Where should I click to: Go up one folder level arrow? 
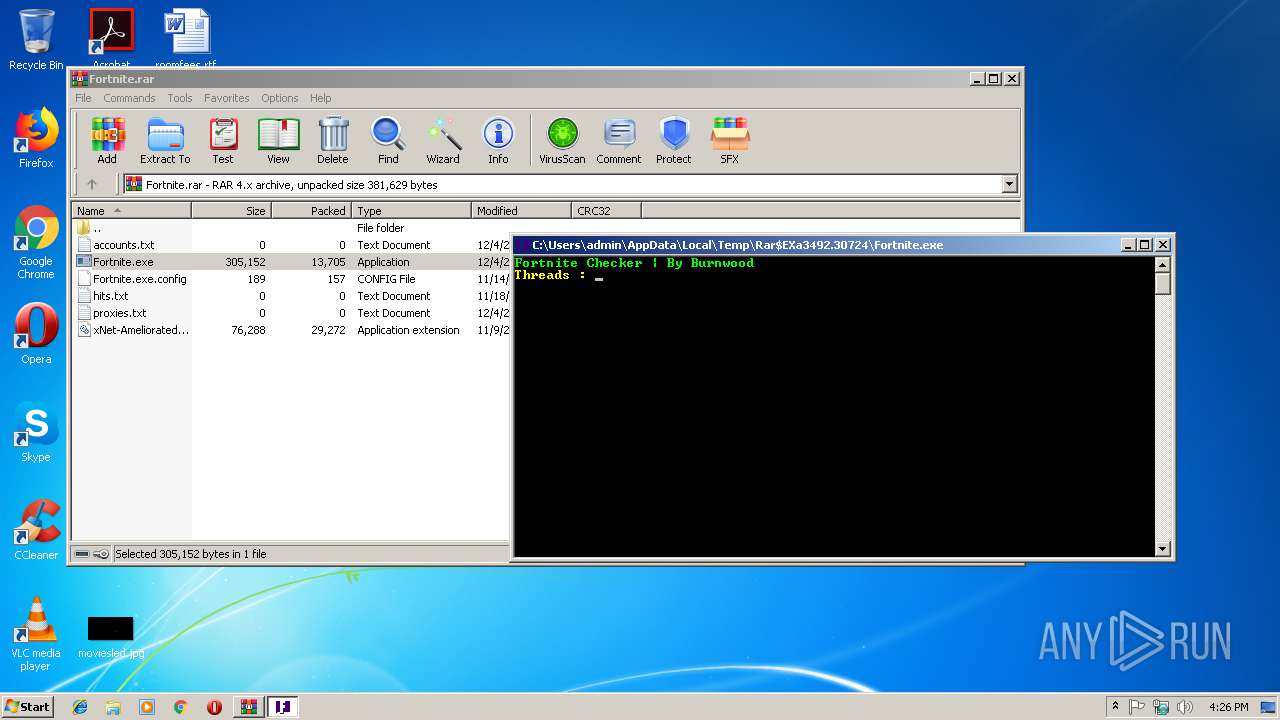pos(92,184)
